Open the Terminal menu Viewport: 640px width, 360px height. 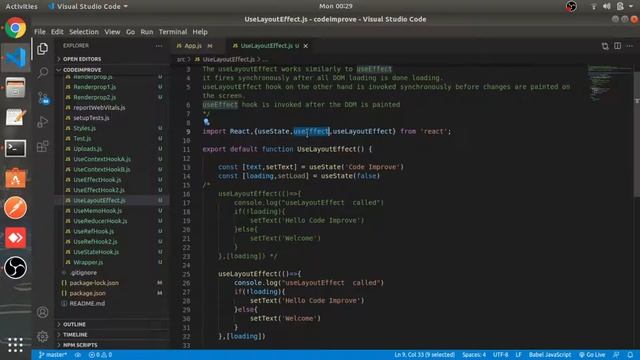point(173,32)
